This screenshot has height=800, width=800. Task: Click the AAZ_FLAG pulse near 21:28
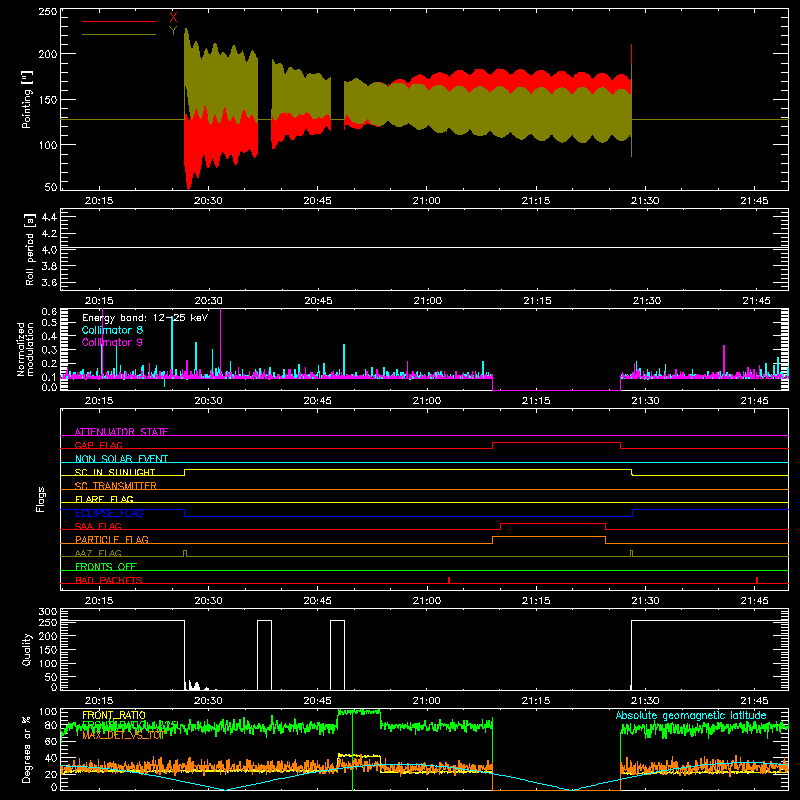[x=632, y=553]
